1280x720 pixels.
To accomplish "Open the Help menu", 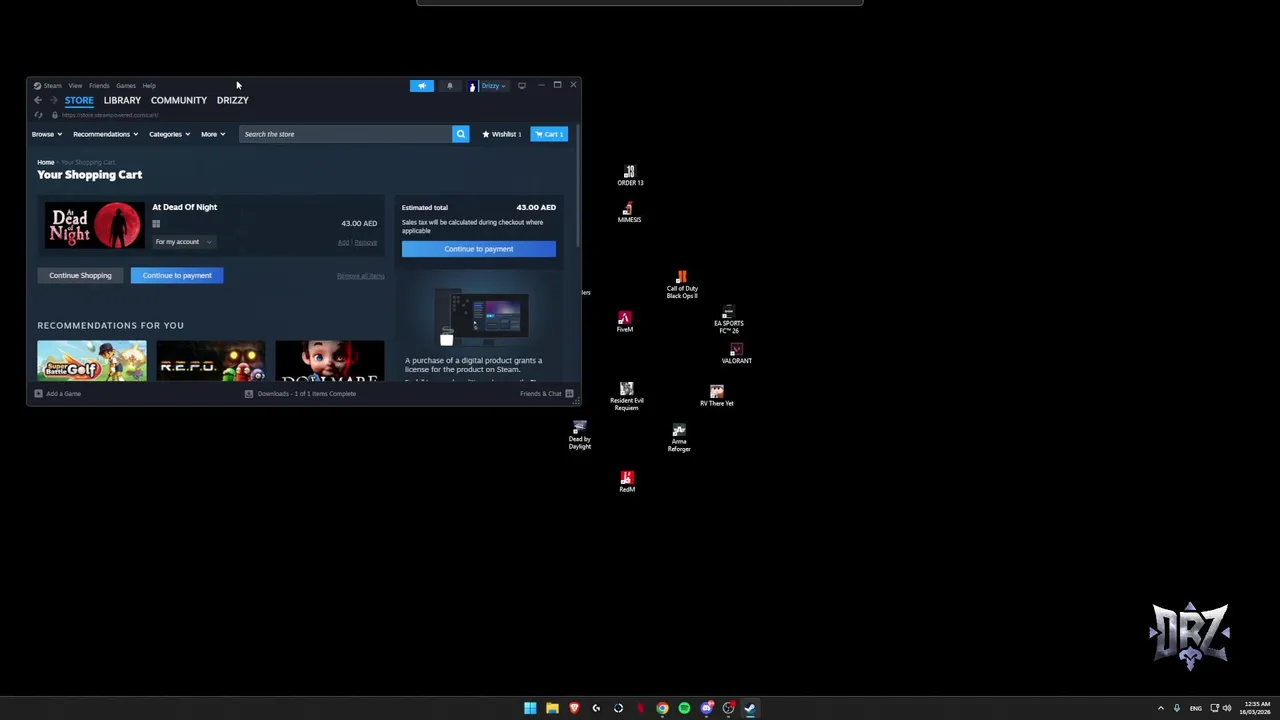I will click(149, 86).
